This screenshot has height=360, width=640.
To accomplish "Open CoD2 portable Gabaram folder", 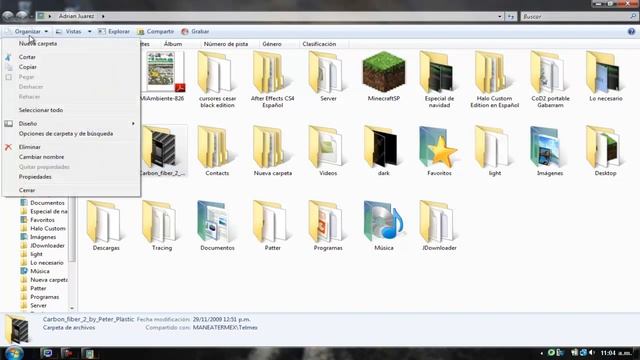I will click(x=550, y=72).
